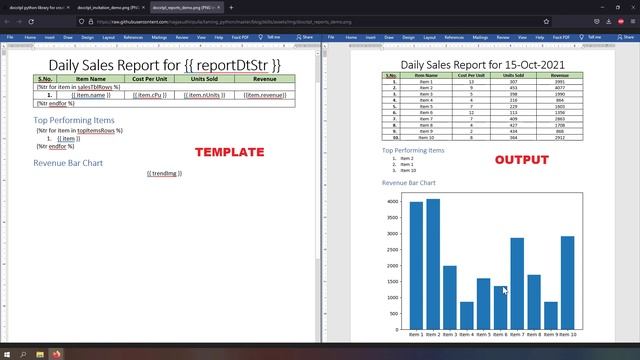This screenshot has height=360, width=640.
Task: Click Design in the template Word ribbon
Action: [87, 37]
